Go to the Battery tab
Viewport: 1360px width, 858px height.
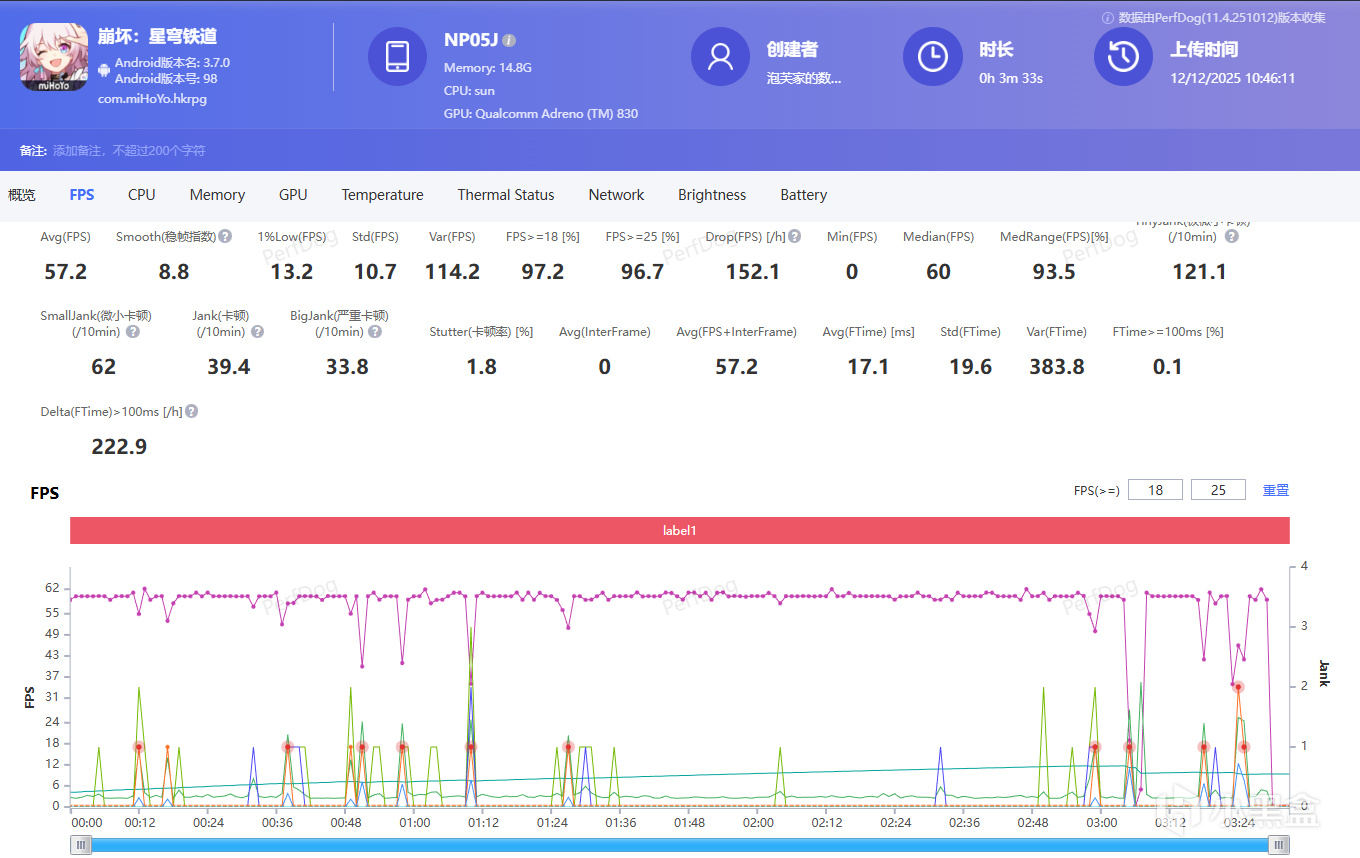pos(803,195)
